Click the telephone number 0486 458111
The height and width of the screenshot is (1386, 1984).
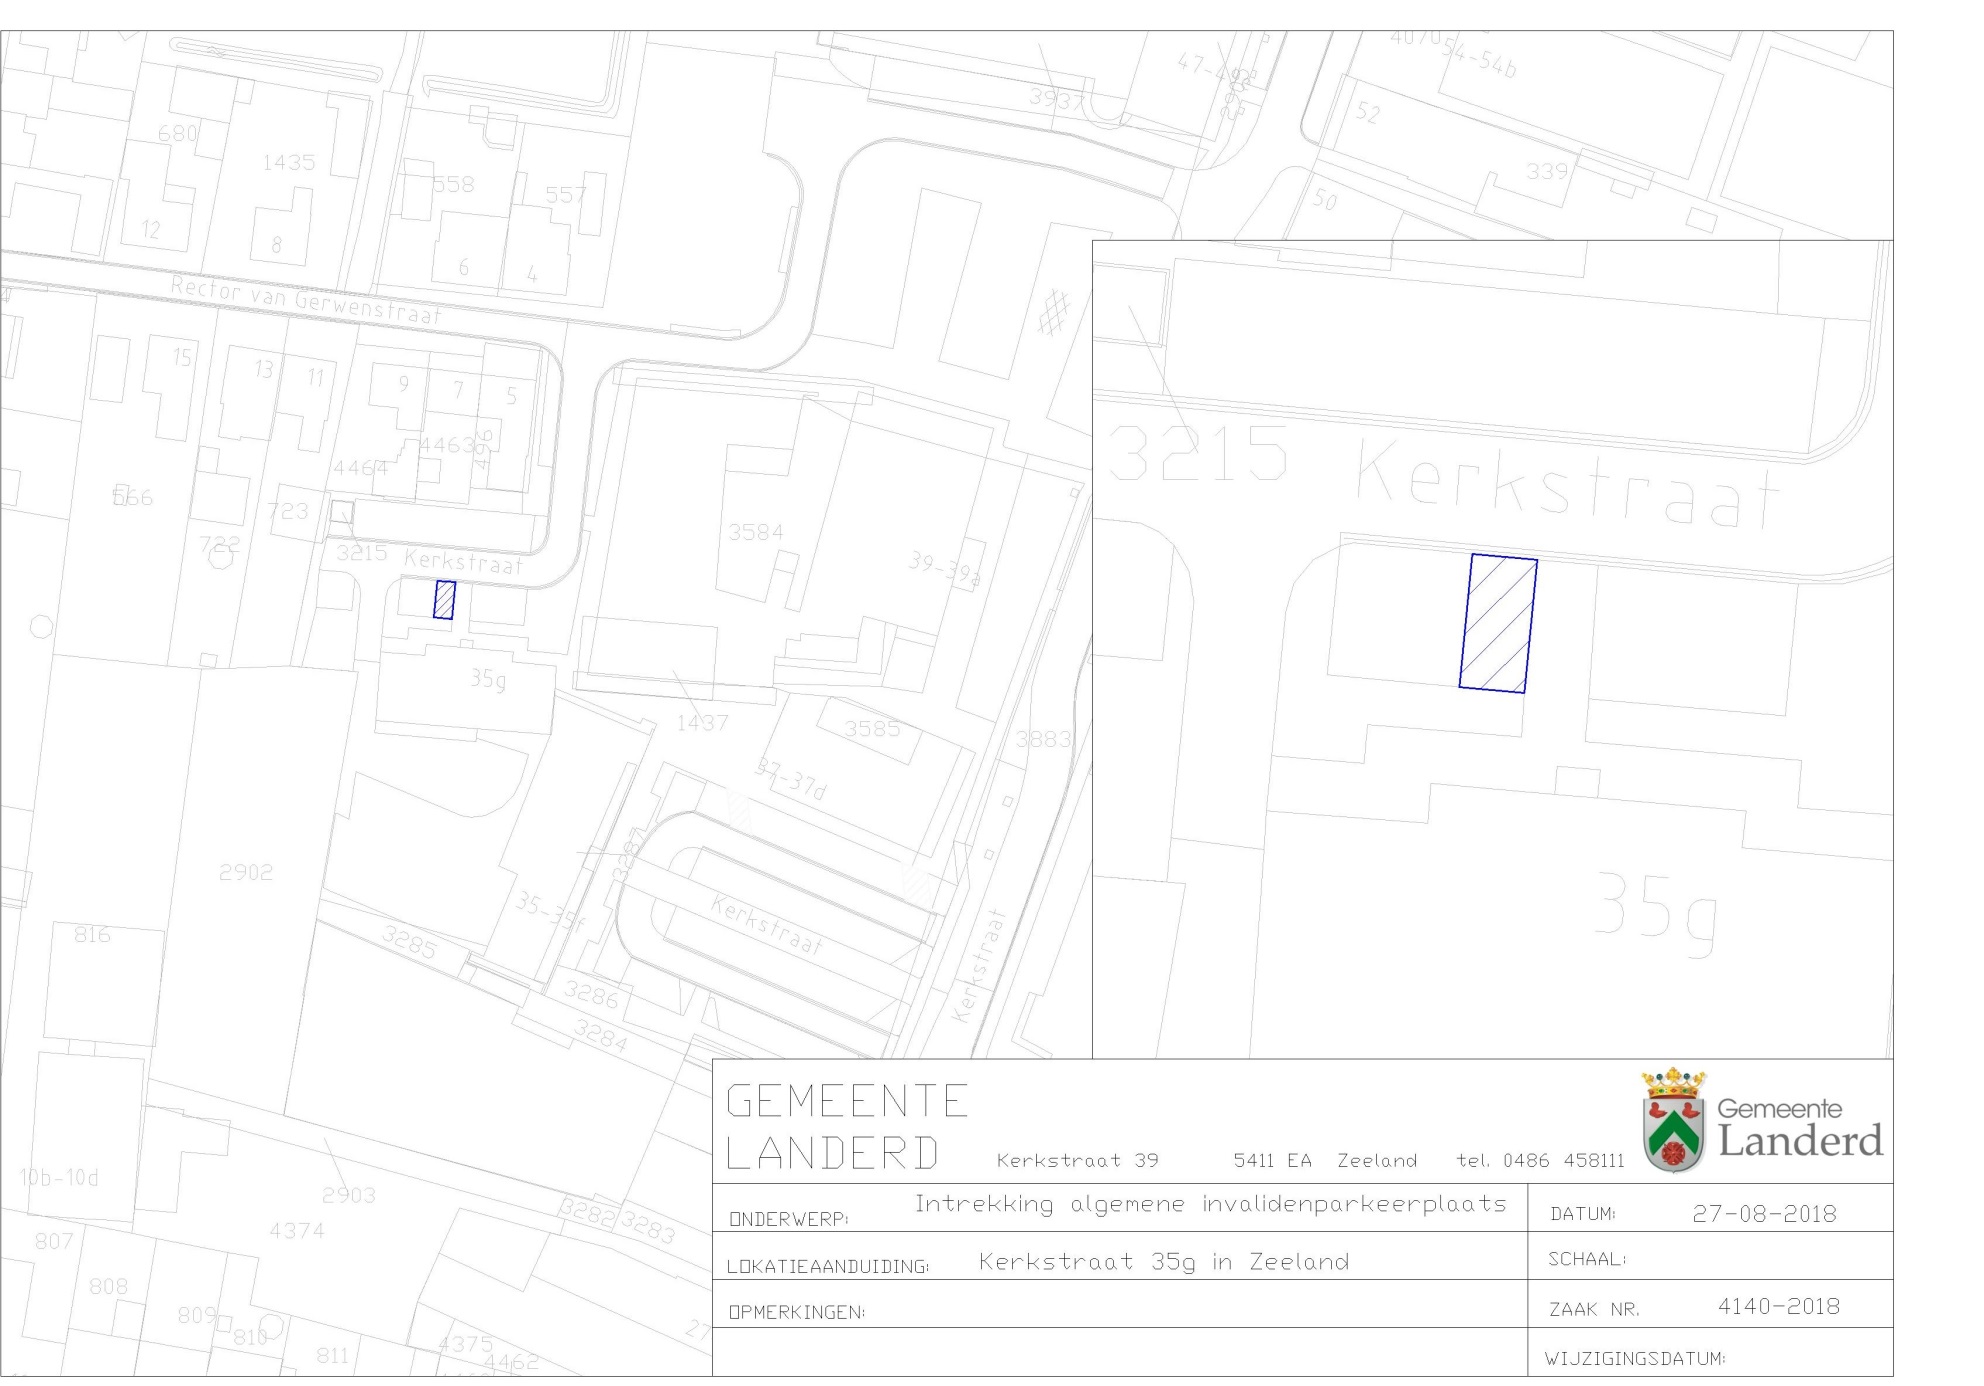click(x=1563, y=1161)
